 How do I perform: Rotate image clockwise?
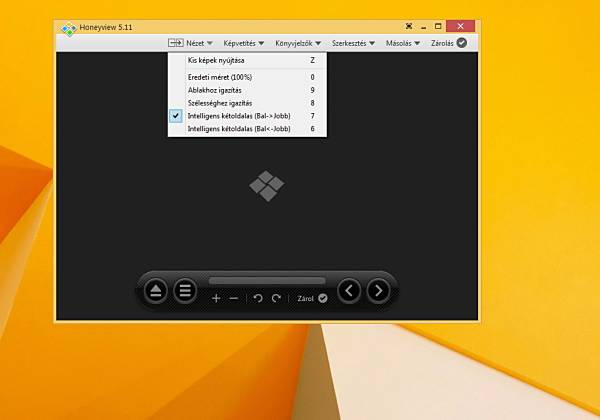pyautogui.click(x=276, y=298)
